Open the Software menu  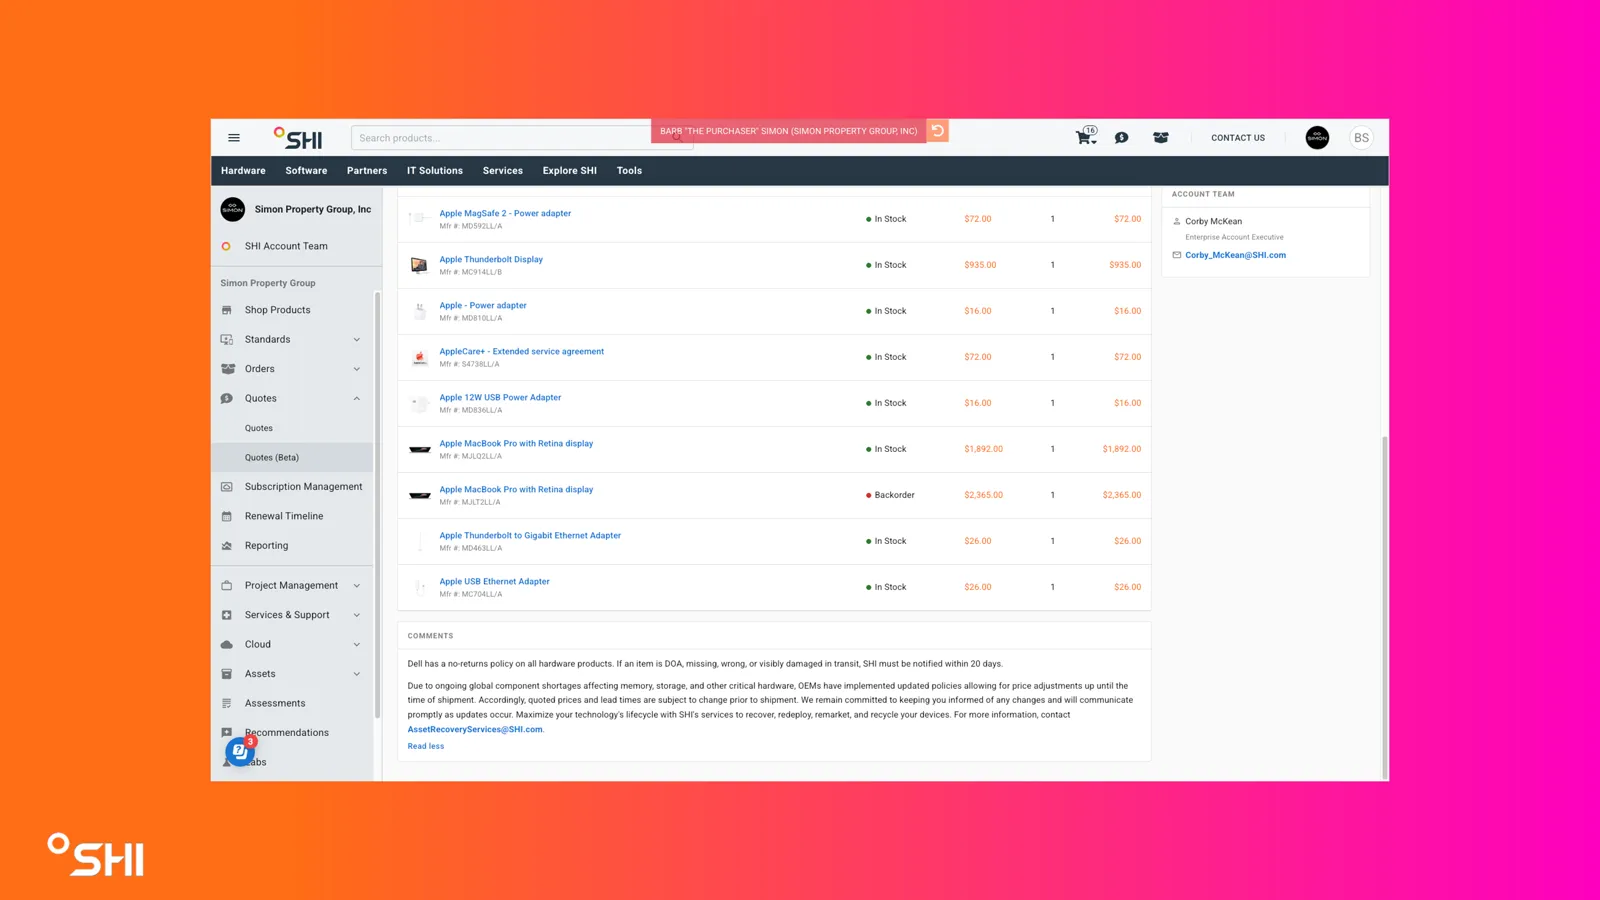306,171
